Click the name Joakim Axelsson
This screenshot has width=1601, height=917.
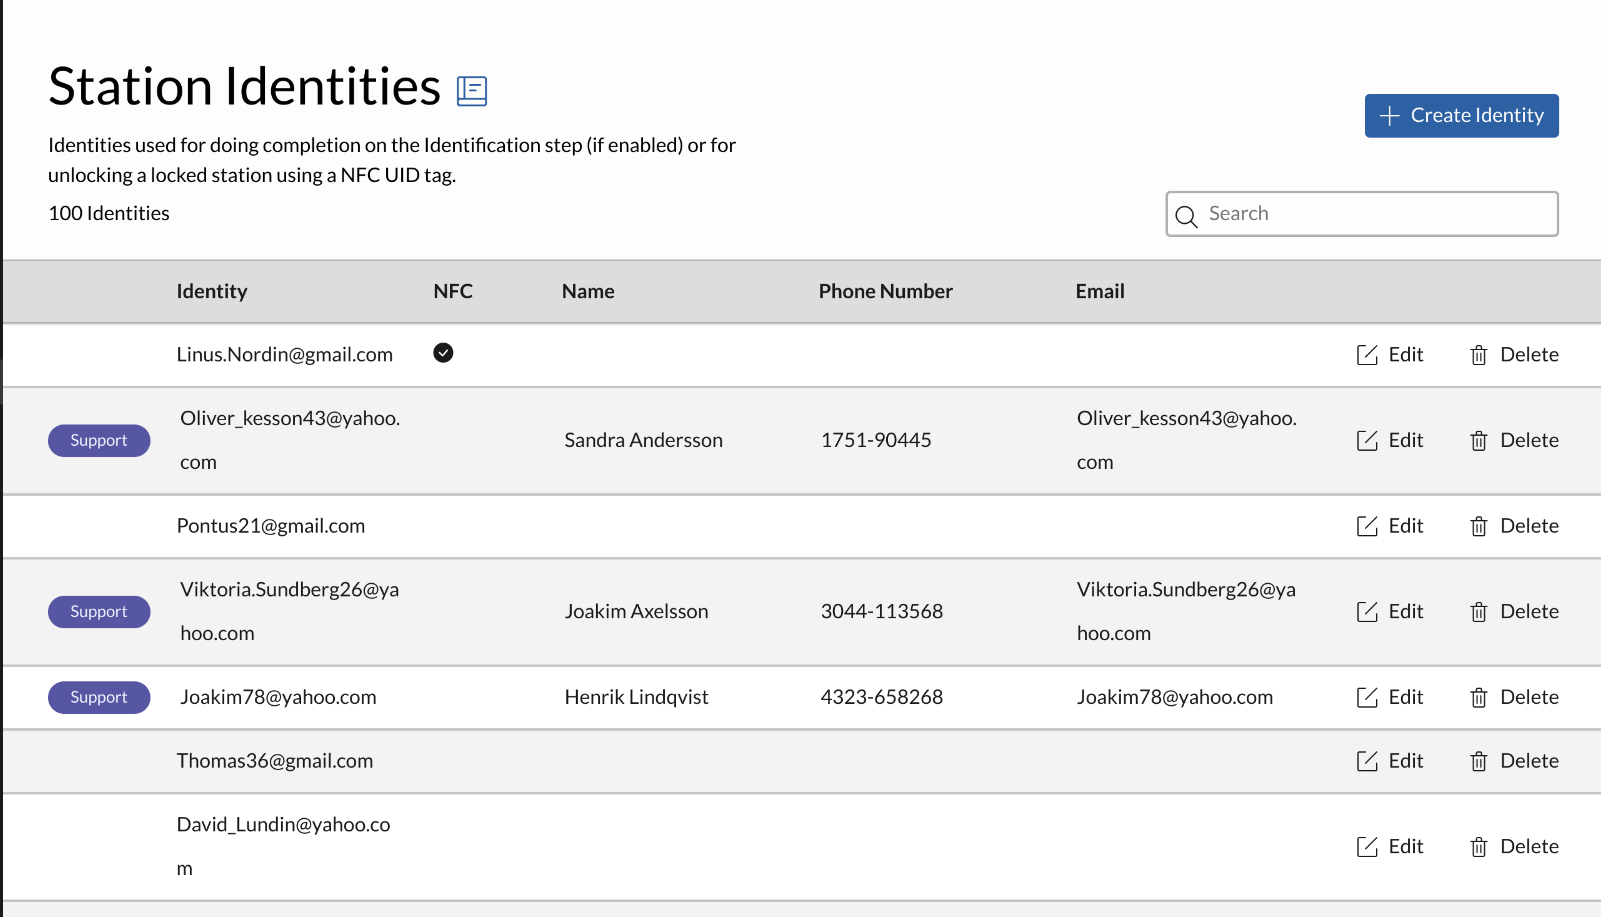(x=636, y=612)
